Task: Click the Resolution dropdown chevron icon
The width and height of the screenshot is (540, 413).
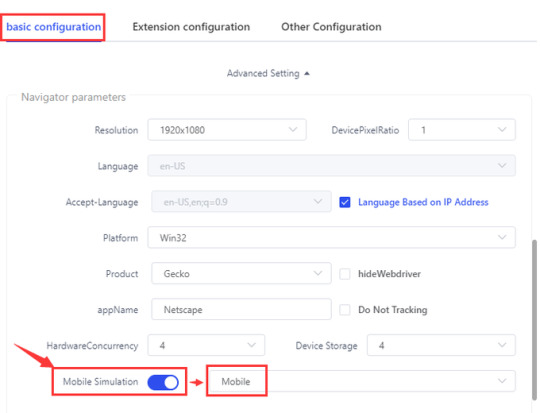Action: point(293,130)
